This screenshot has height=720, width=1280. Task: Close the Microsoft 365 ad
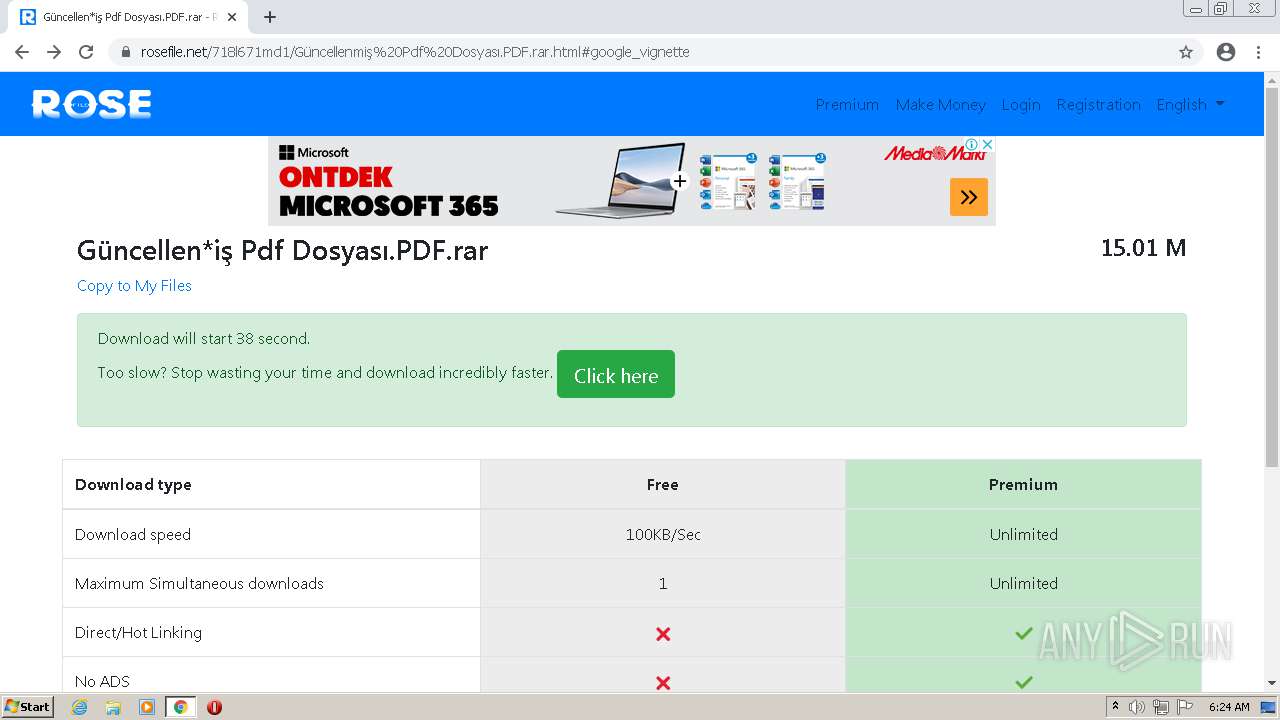point(987,145)
